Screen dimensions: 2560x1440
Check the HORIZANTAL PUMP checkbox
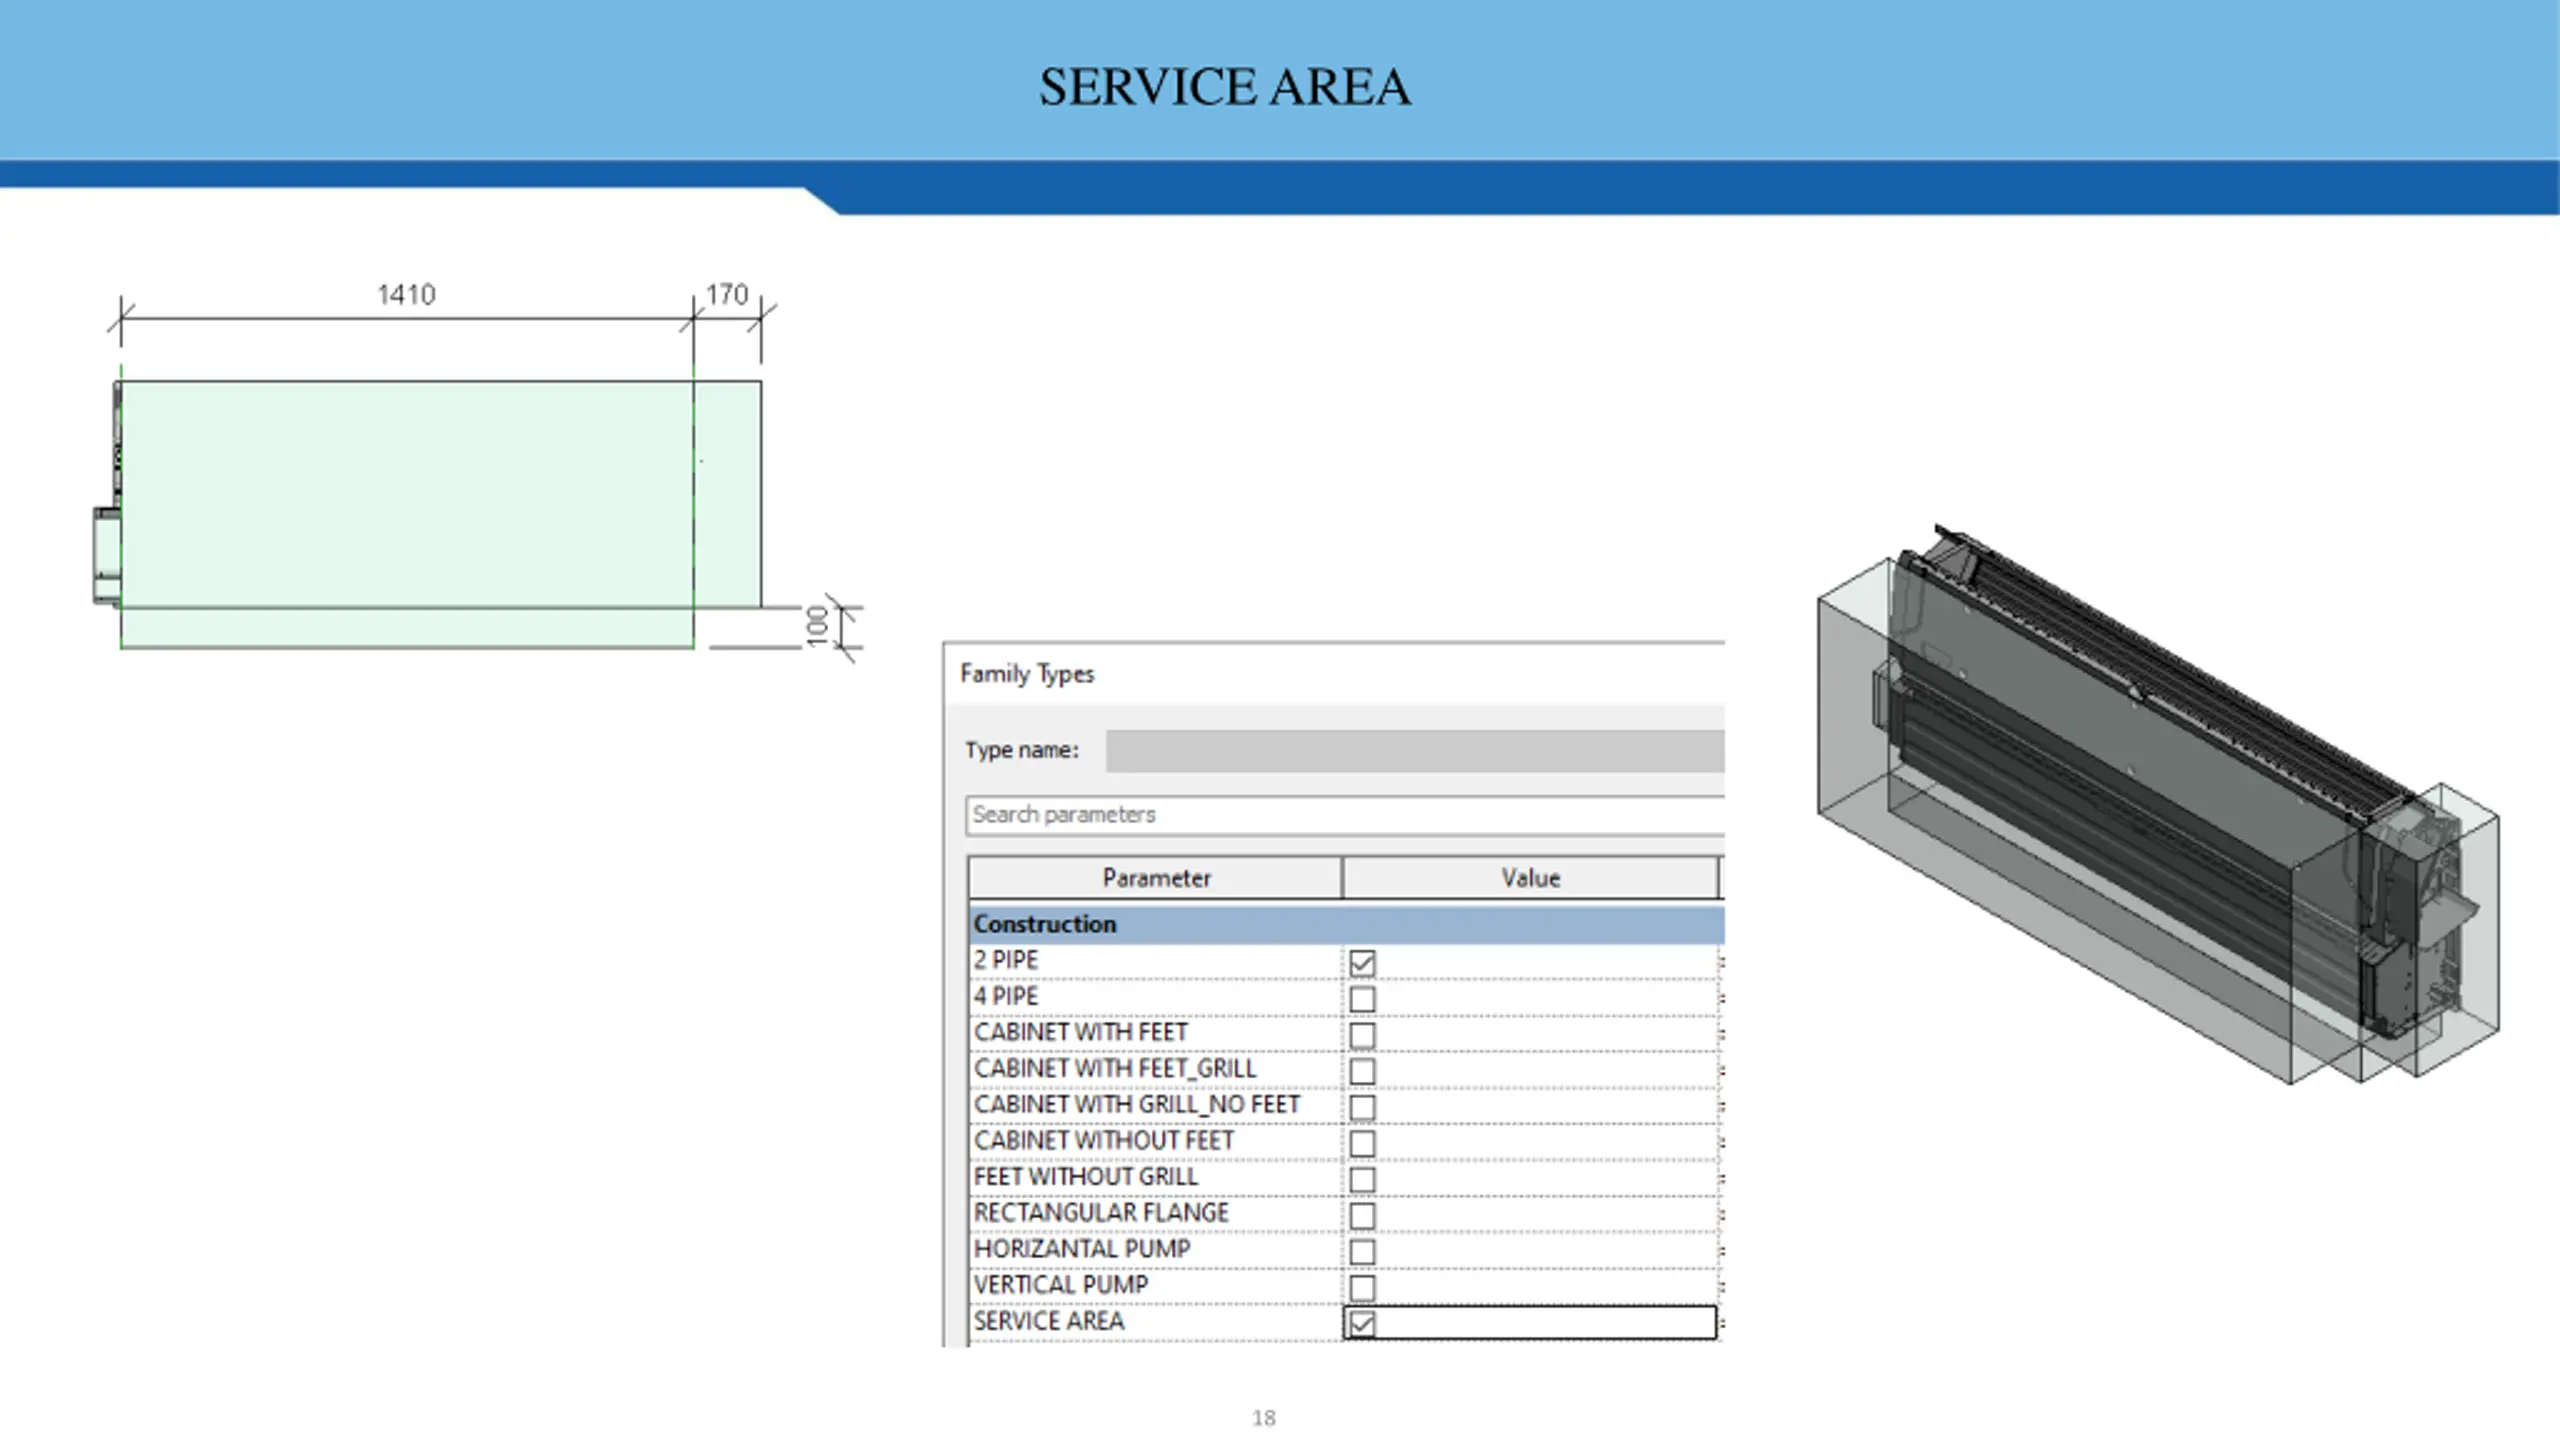(1362, 1251)
